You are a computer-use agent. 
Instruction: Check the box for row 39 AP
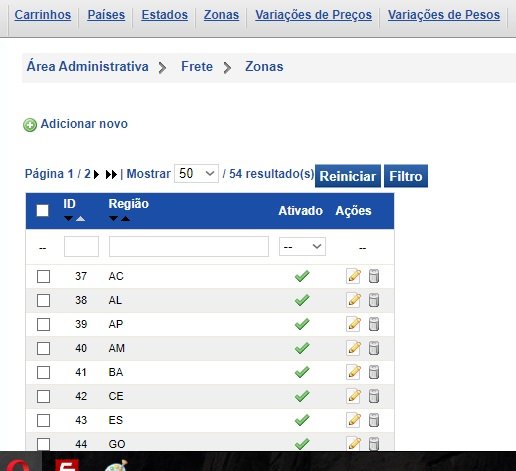pos(43,324)
